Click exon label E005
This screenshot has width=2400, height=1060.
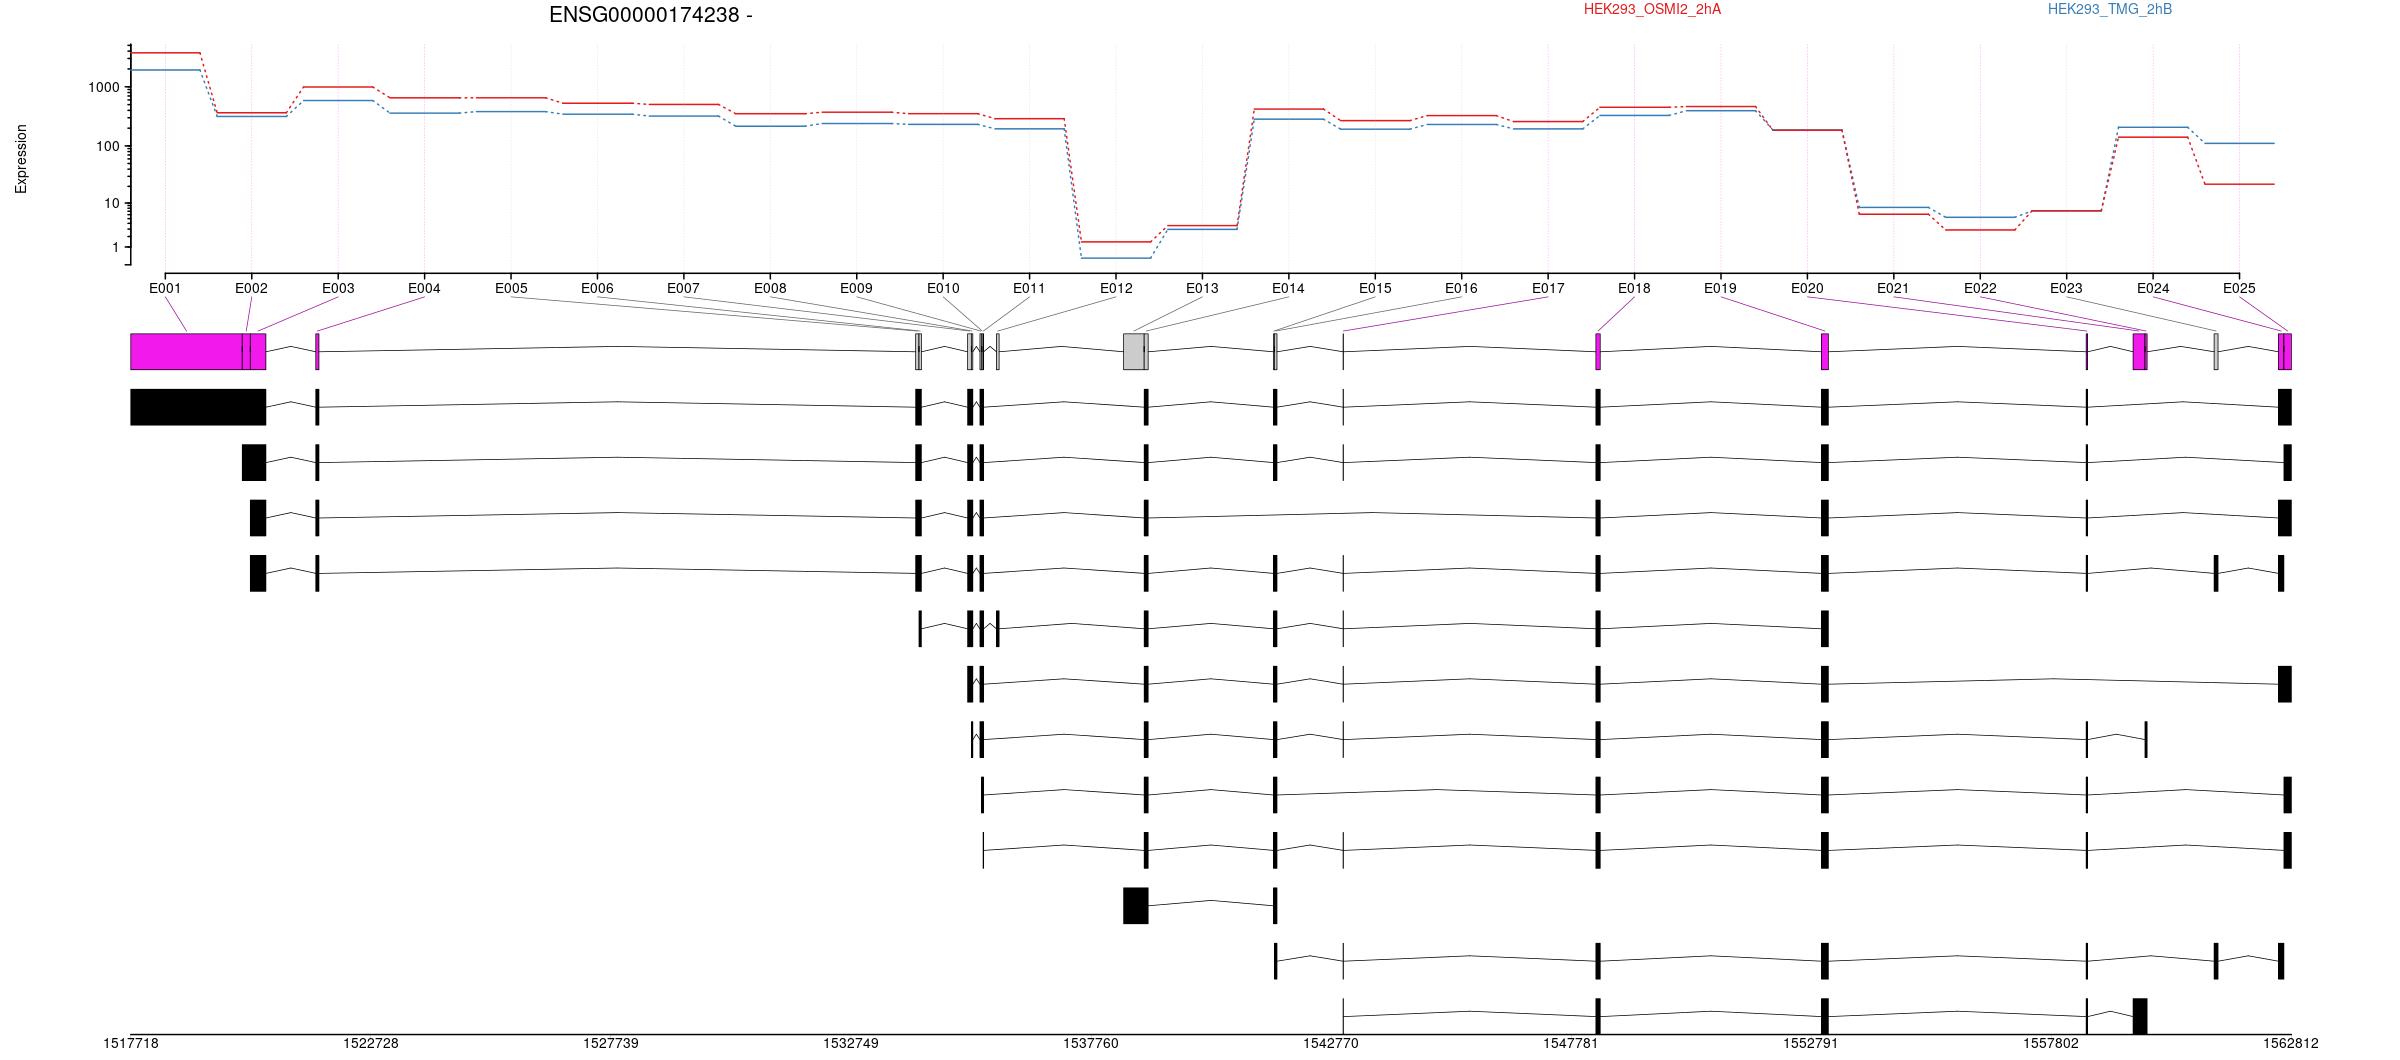coord(511,288)
